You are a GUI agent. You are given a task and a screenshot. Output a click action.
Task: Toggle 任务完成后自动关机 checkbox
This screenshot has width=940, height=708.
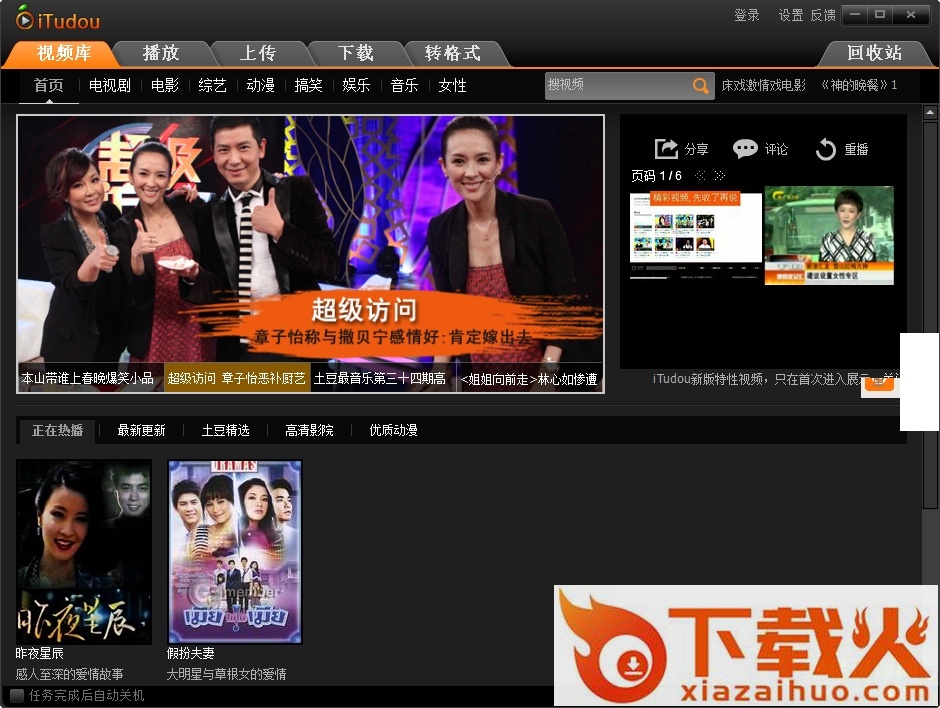17,695
